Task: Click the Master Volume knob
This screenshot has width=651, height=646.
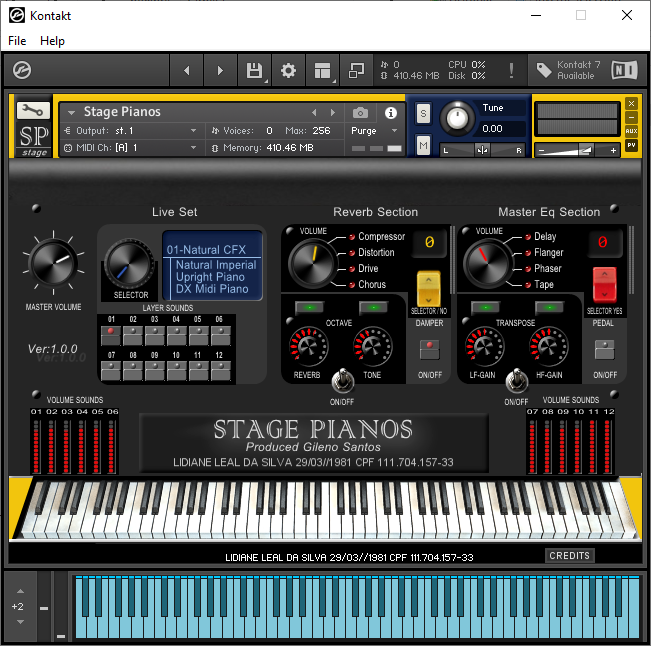Action: [53, 263]
